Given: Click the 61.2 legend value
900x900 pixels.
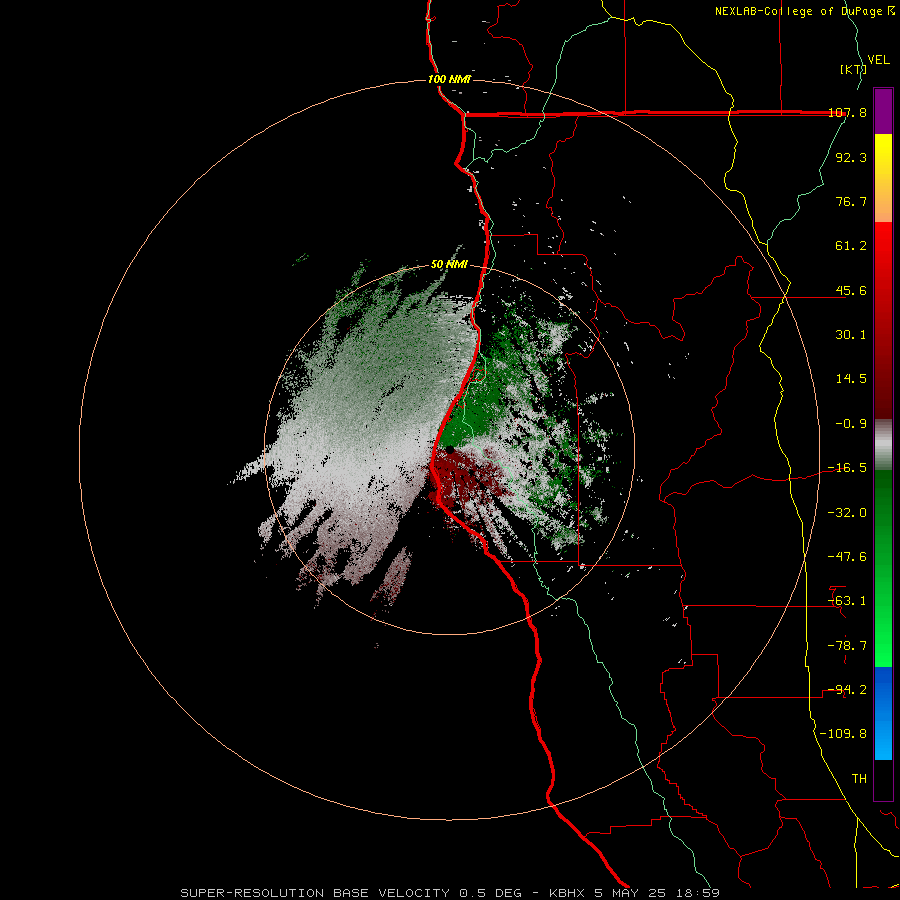Looking at the screenshot, I should pyautogui.click(x=851, y=246).
